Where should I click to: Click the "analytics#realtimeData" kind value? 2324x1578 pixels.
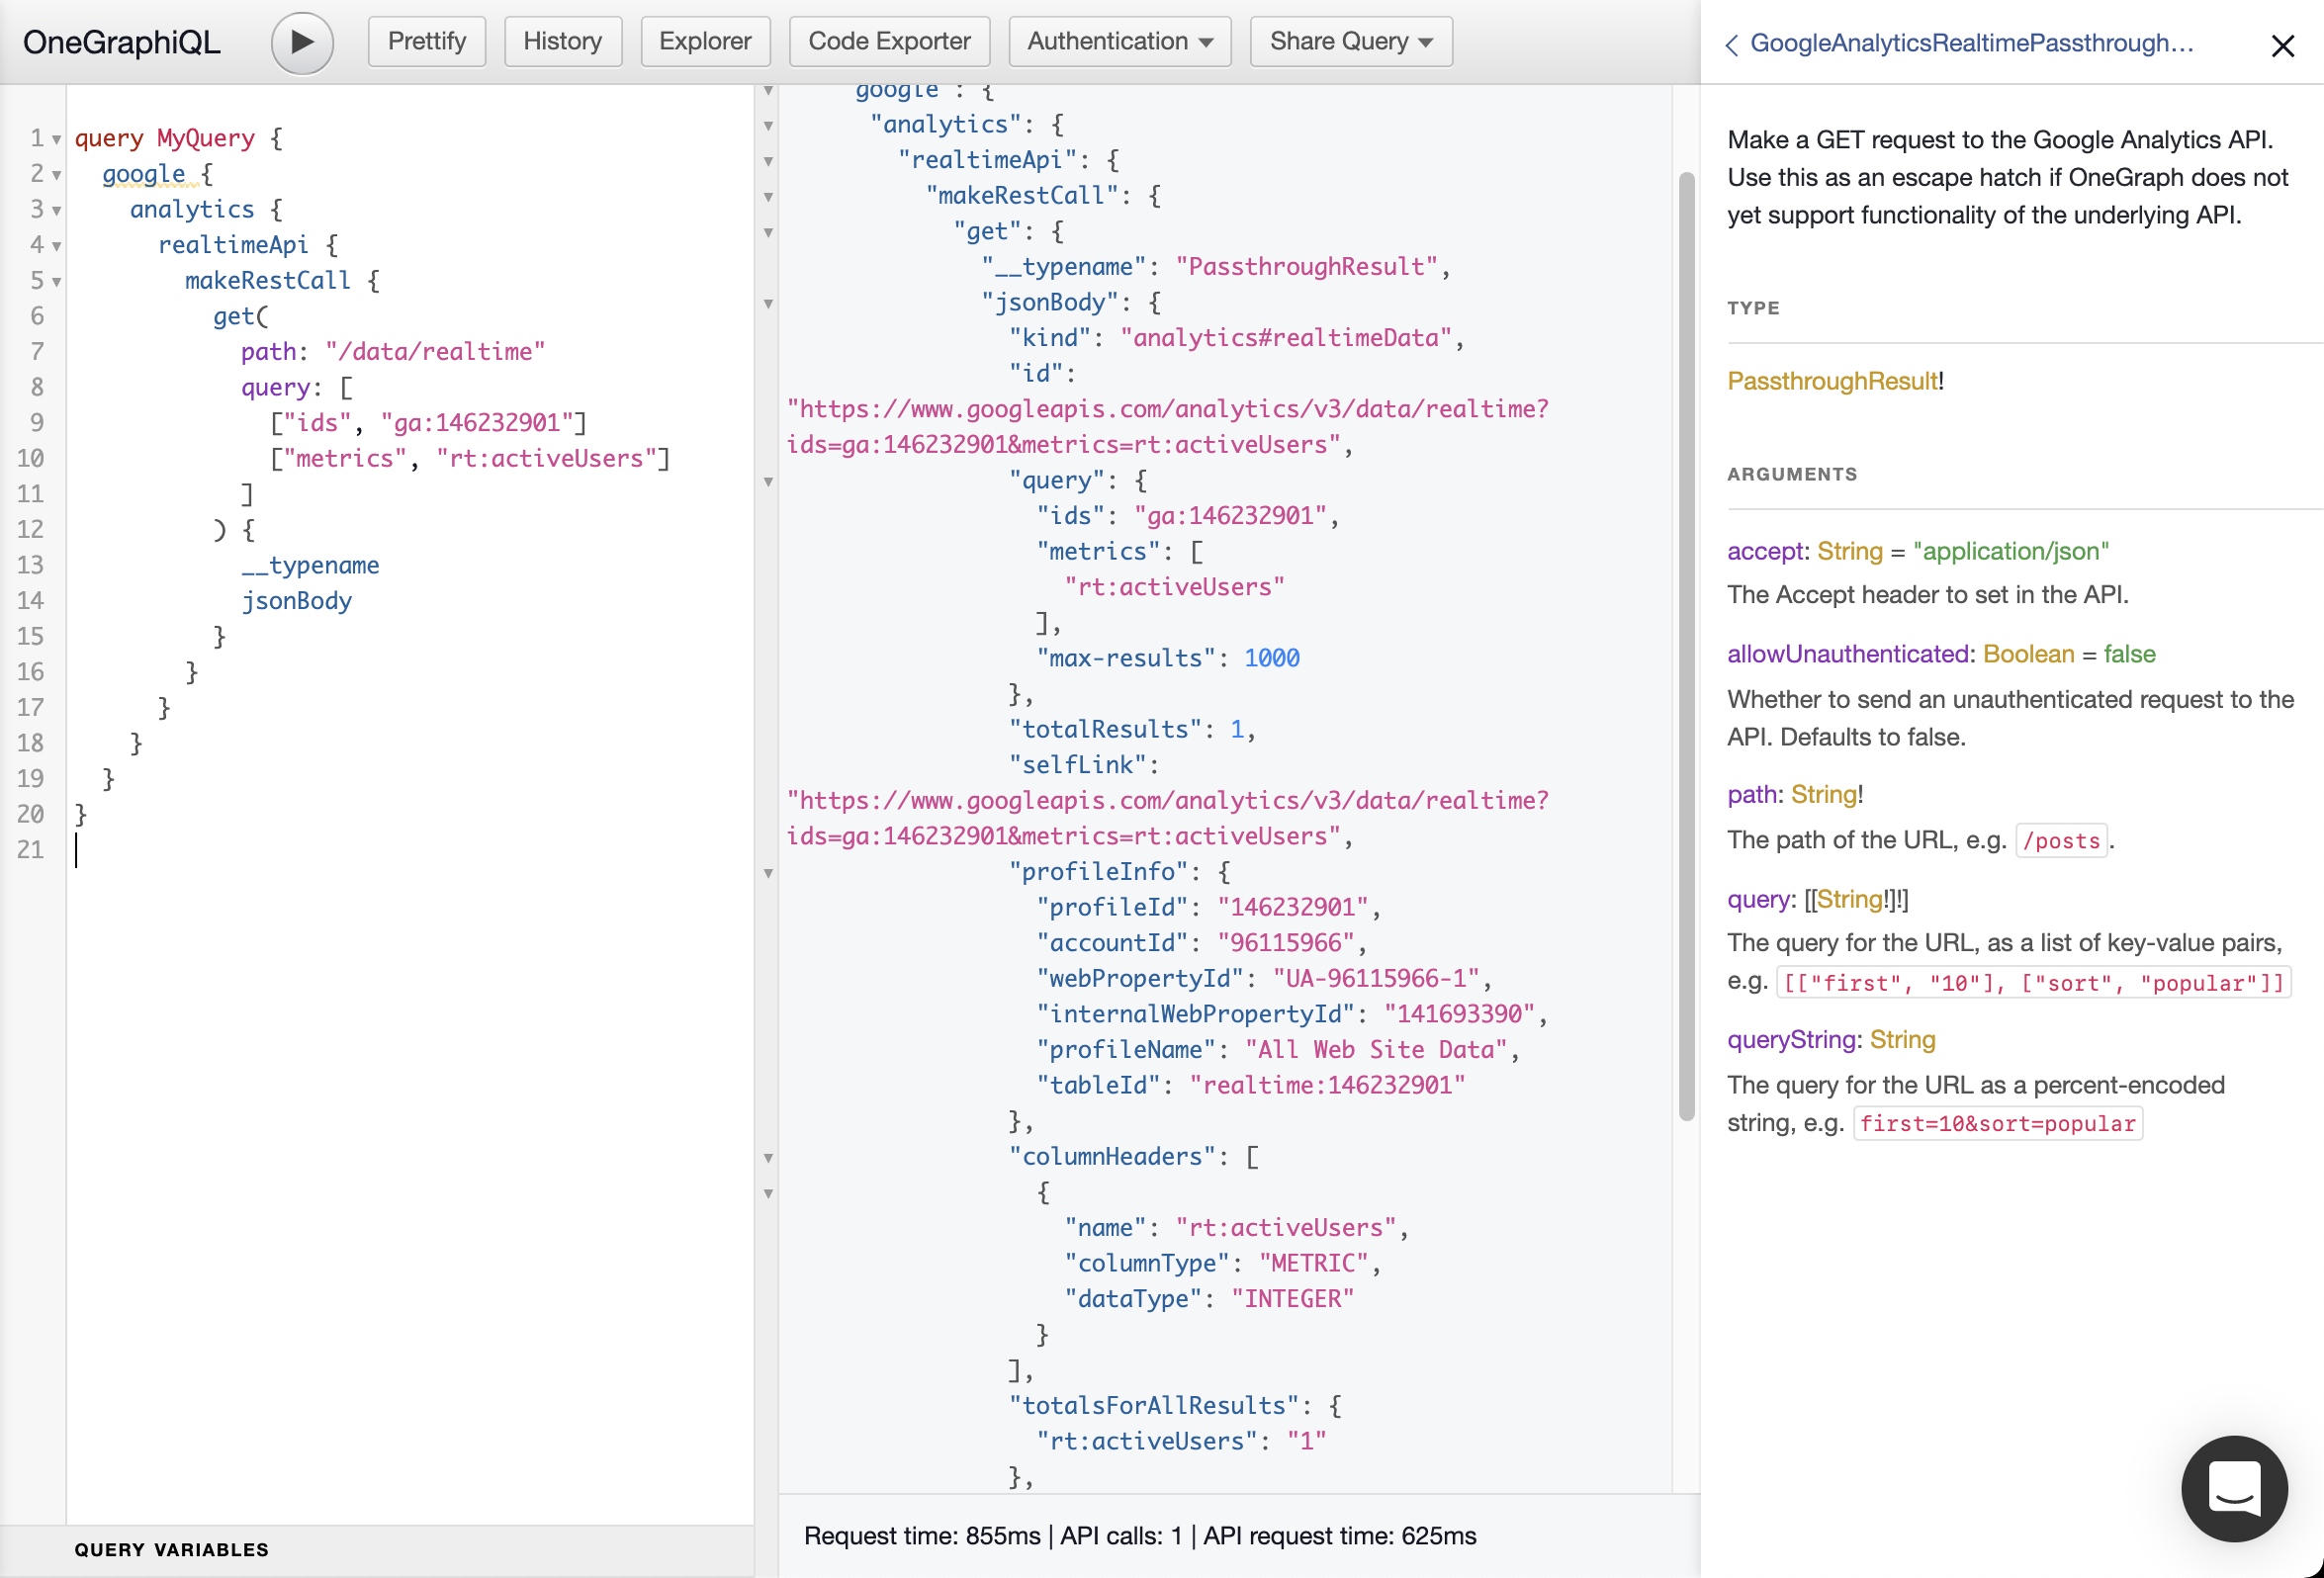[1285, 338]
